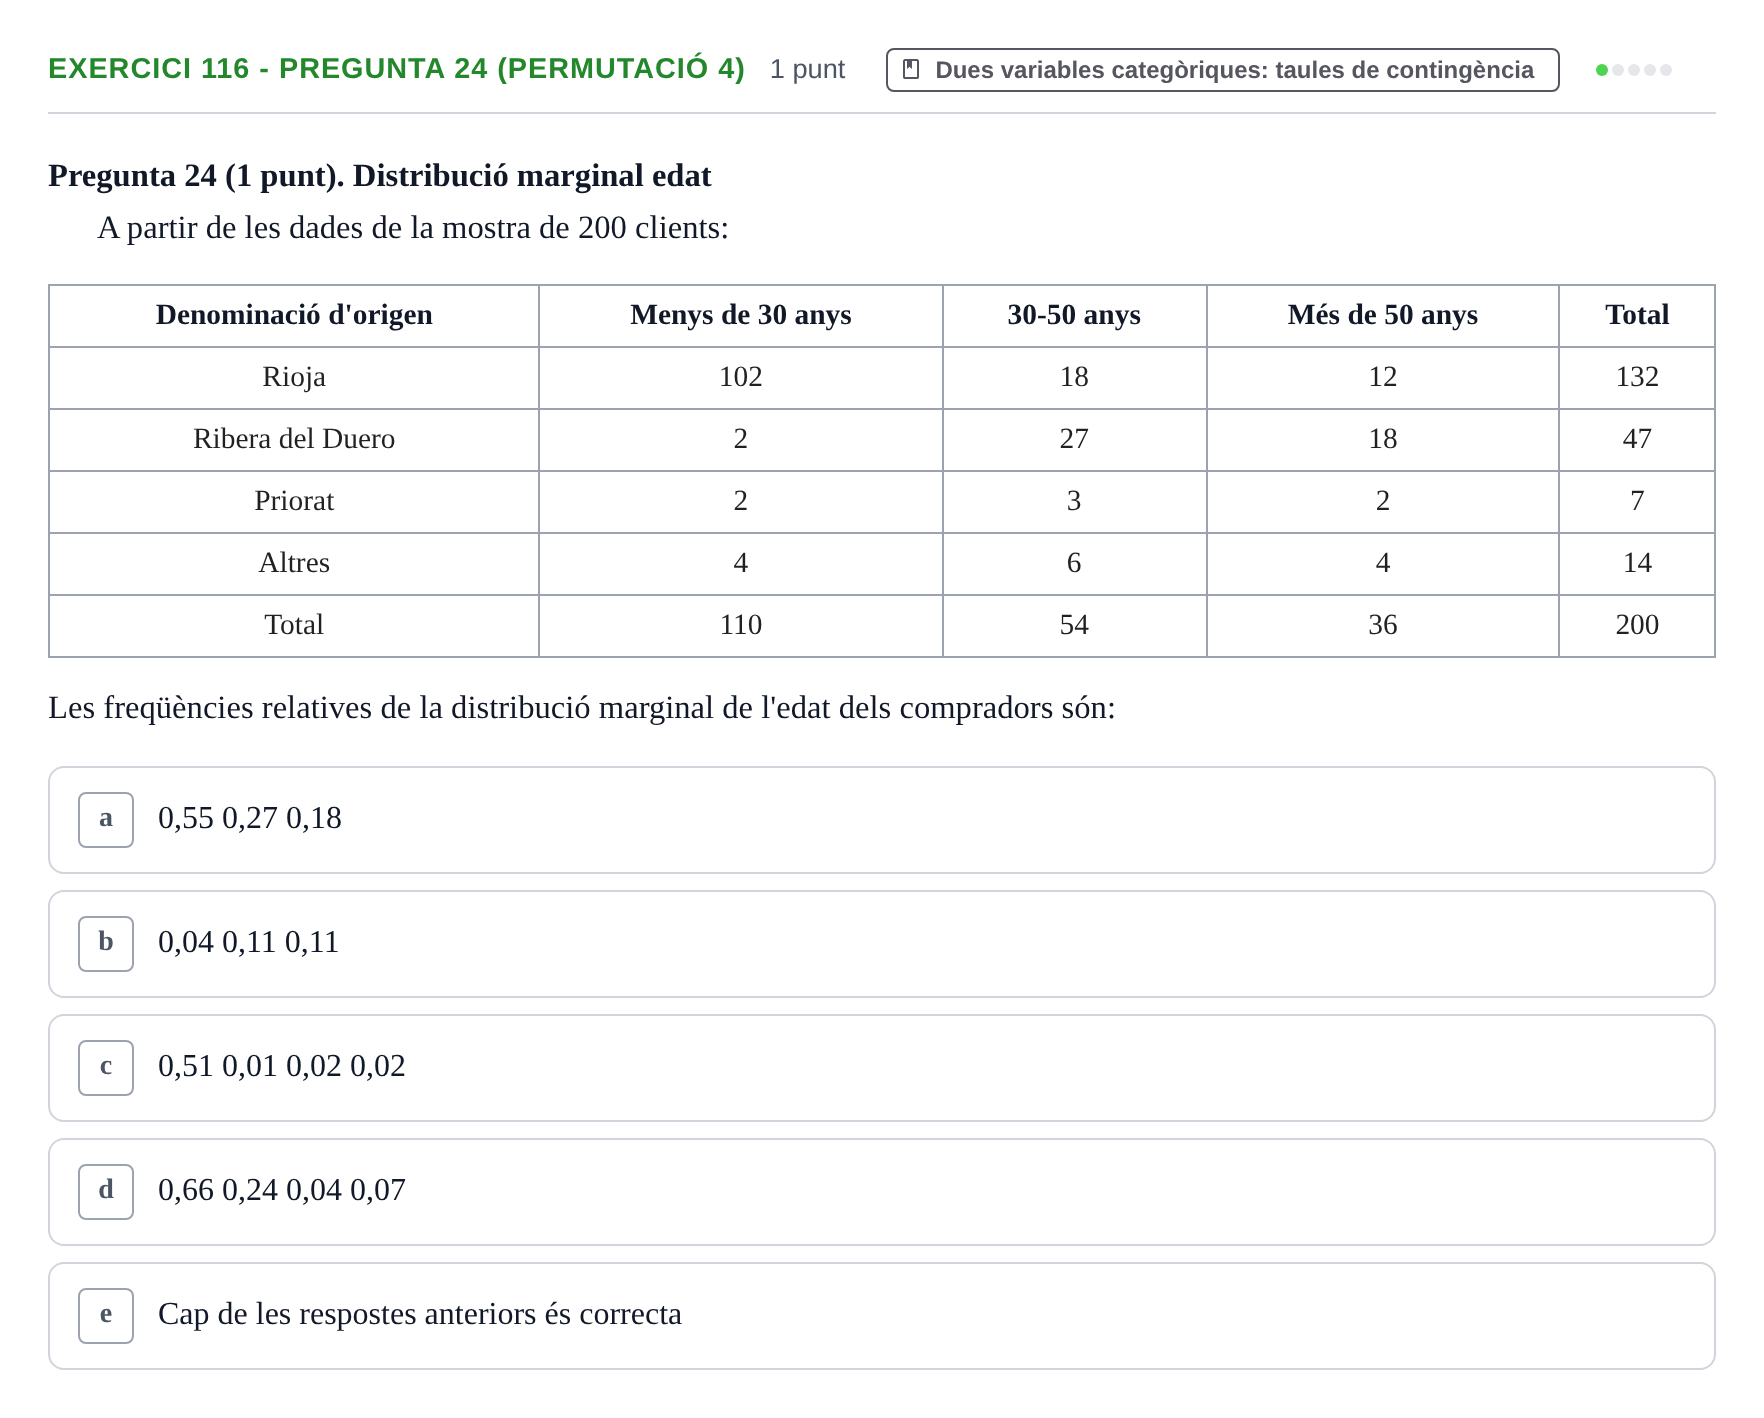Screen dimensions: 1764x1418
Task: Click the 'Rioja' row label
Action: pos(294,377)
